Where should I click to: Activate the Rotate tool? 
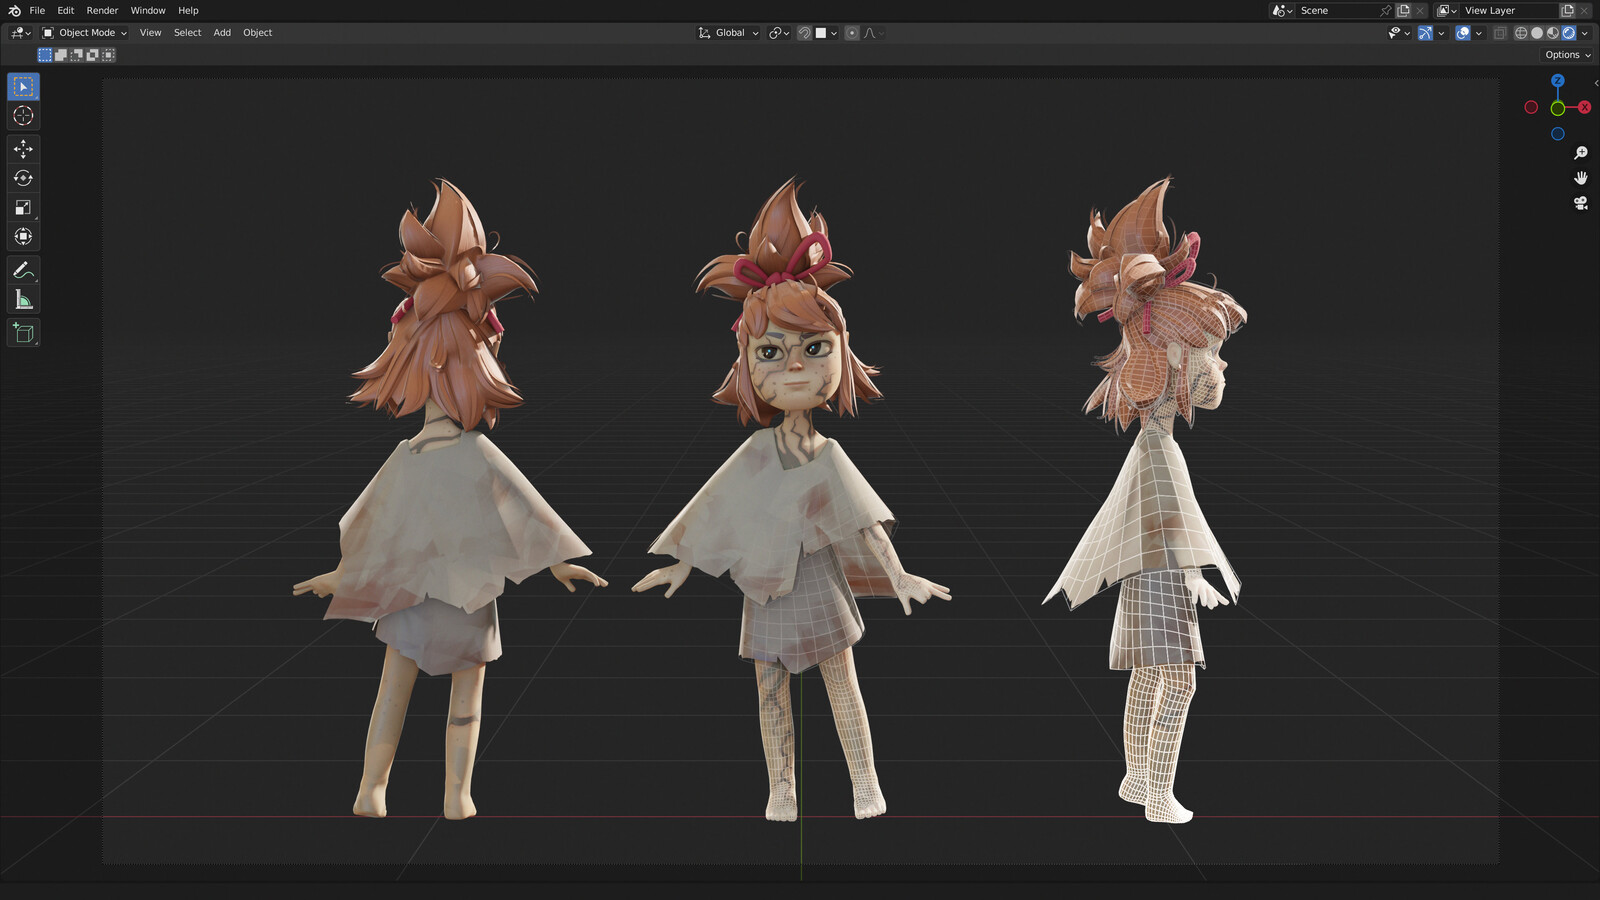pos(23,178)
